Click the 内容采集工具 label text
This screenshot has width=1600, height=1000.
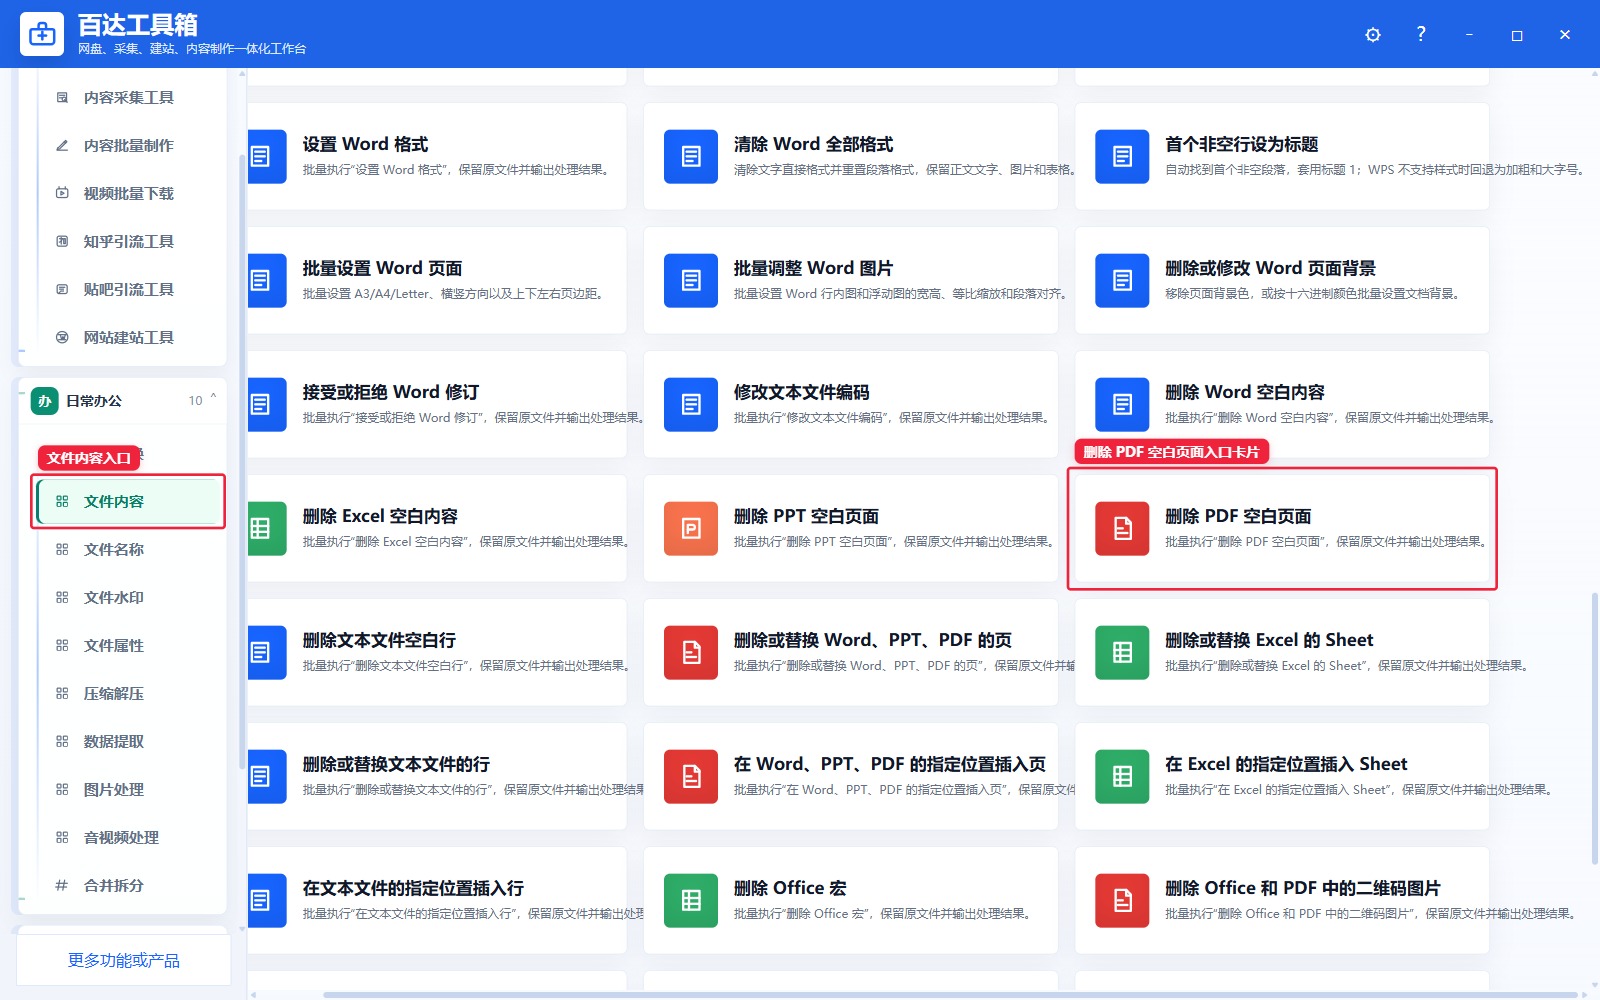(128, 97)
